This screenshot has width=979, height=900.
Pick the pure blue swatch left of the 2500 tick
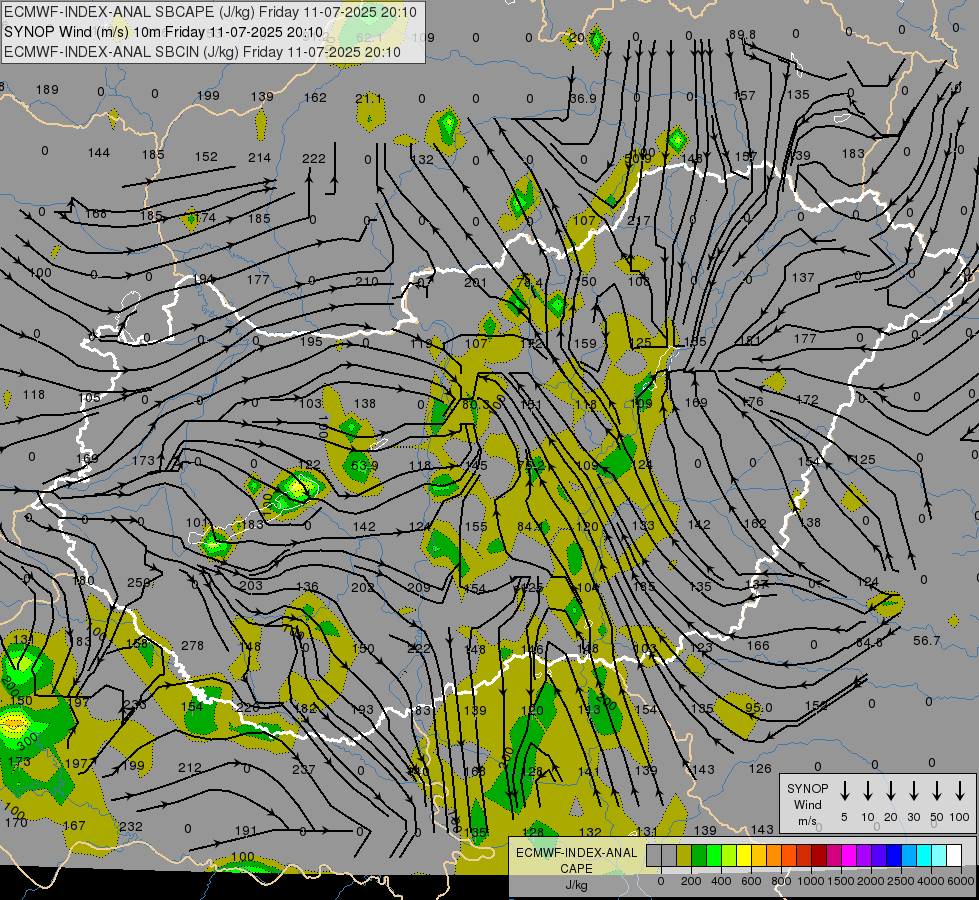tap(893, 856)
